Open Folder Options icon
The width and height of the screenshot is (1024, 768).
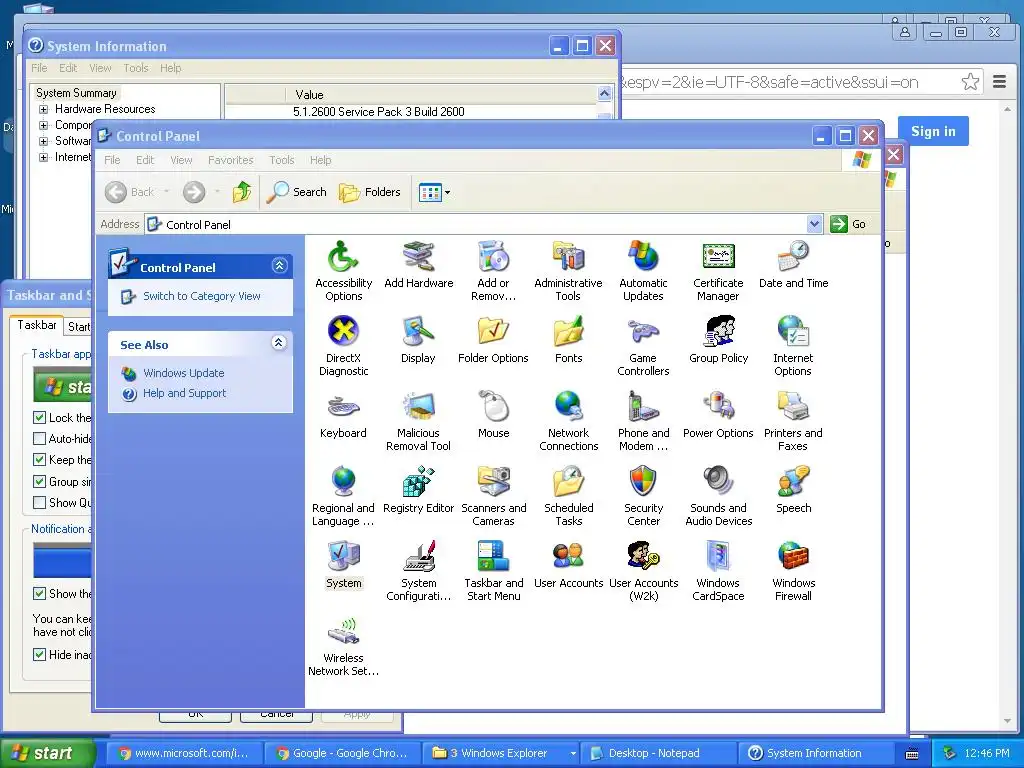[x=493, y=339]
